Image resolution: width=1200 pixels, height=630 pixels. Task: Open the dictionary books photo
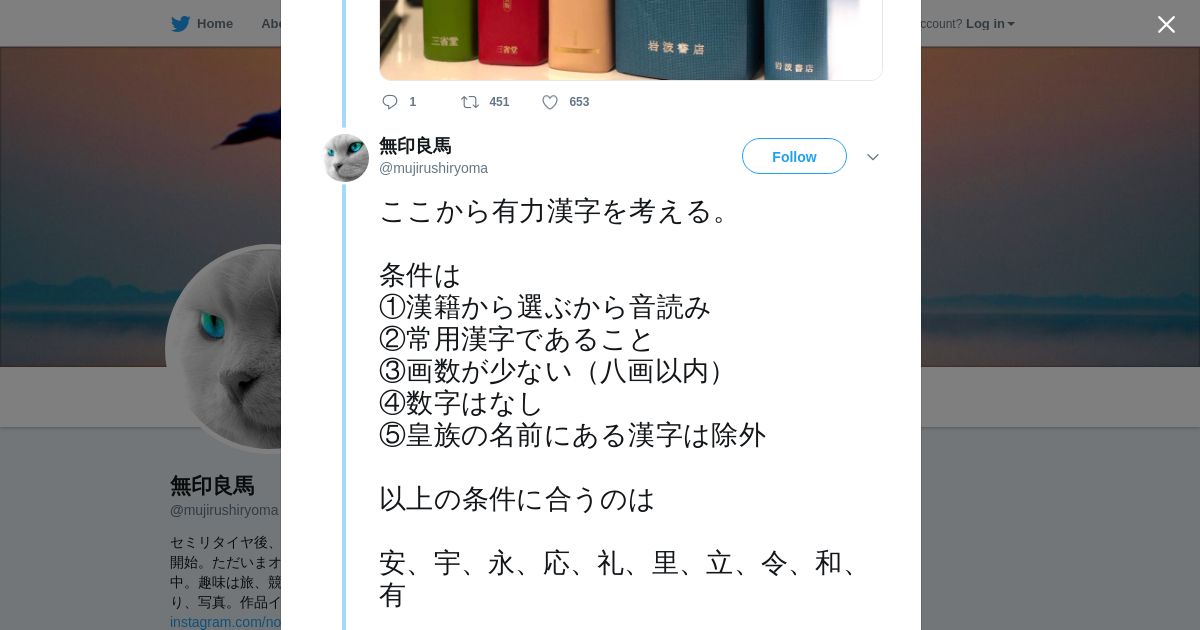(631, 40)
